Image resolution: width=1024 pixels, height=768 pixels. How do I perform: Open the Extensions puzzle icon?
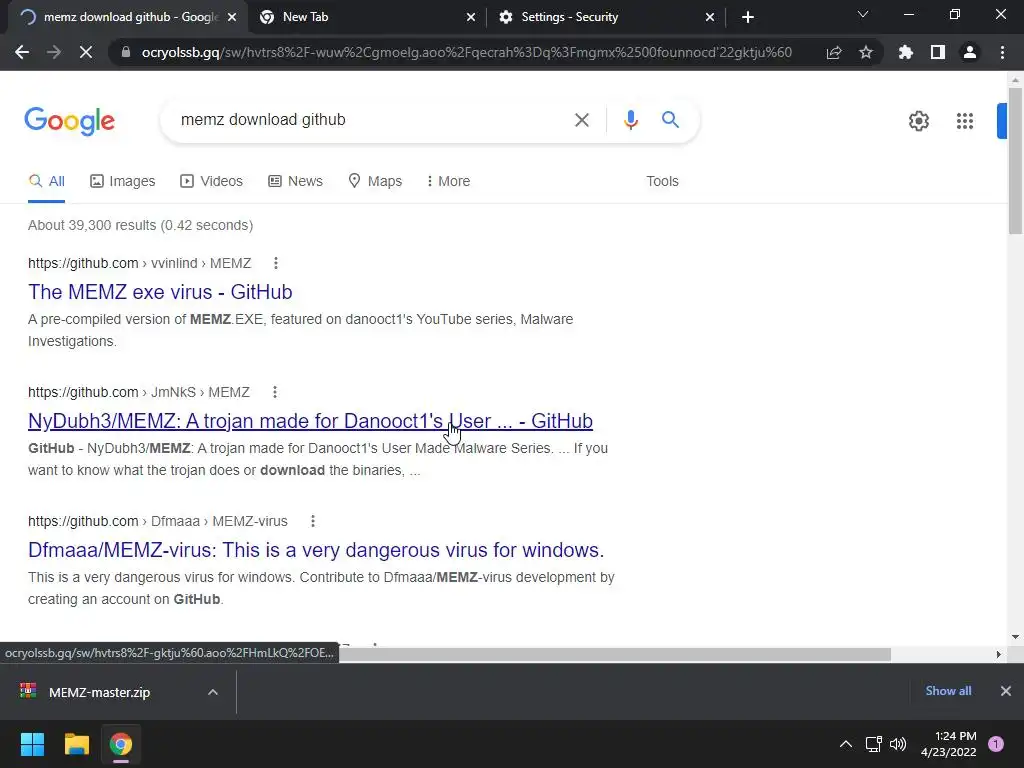[905, 52]
